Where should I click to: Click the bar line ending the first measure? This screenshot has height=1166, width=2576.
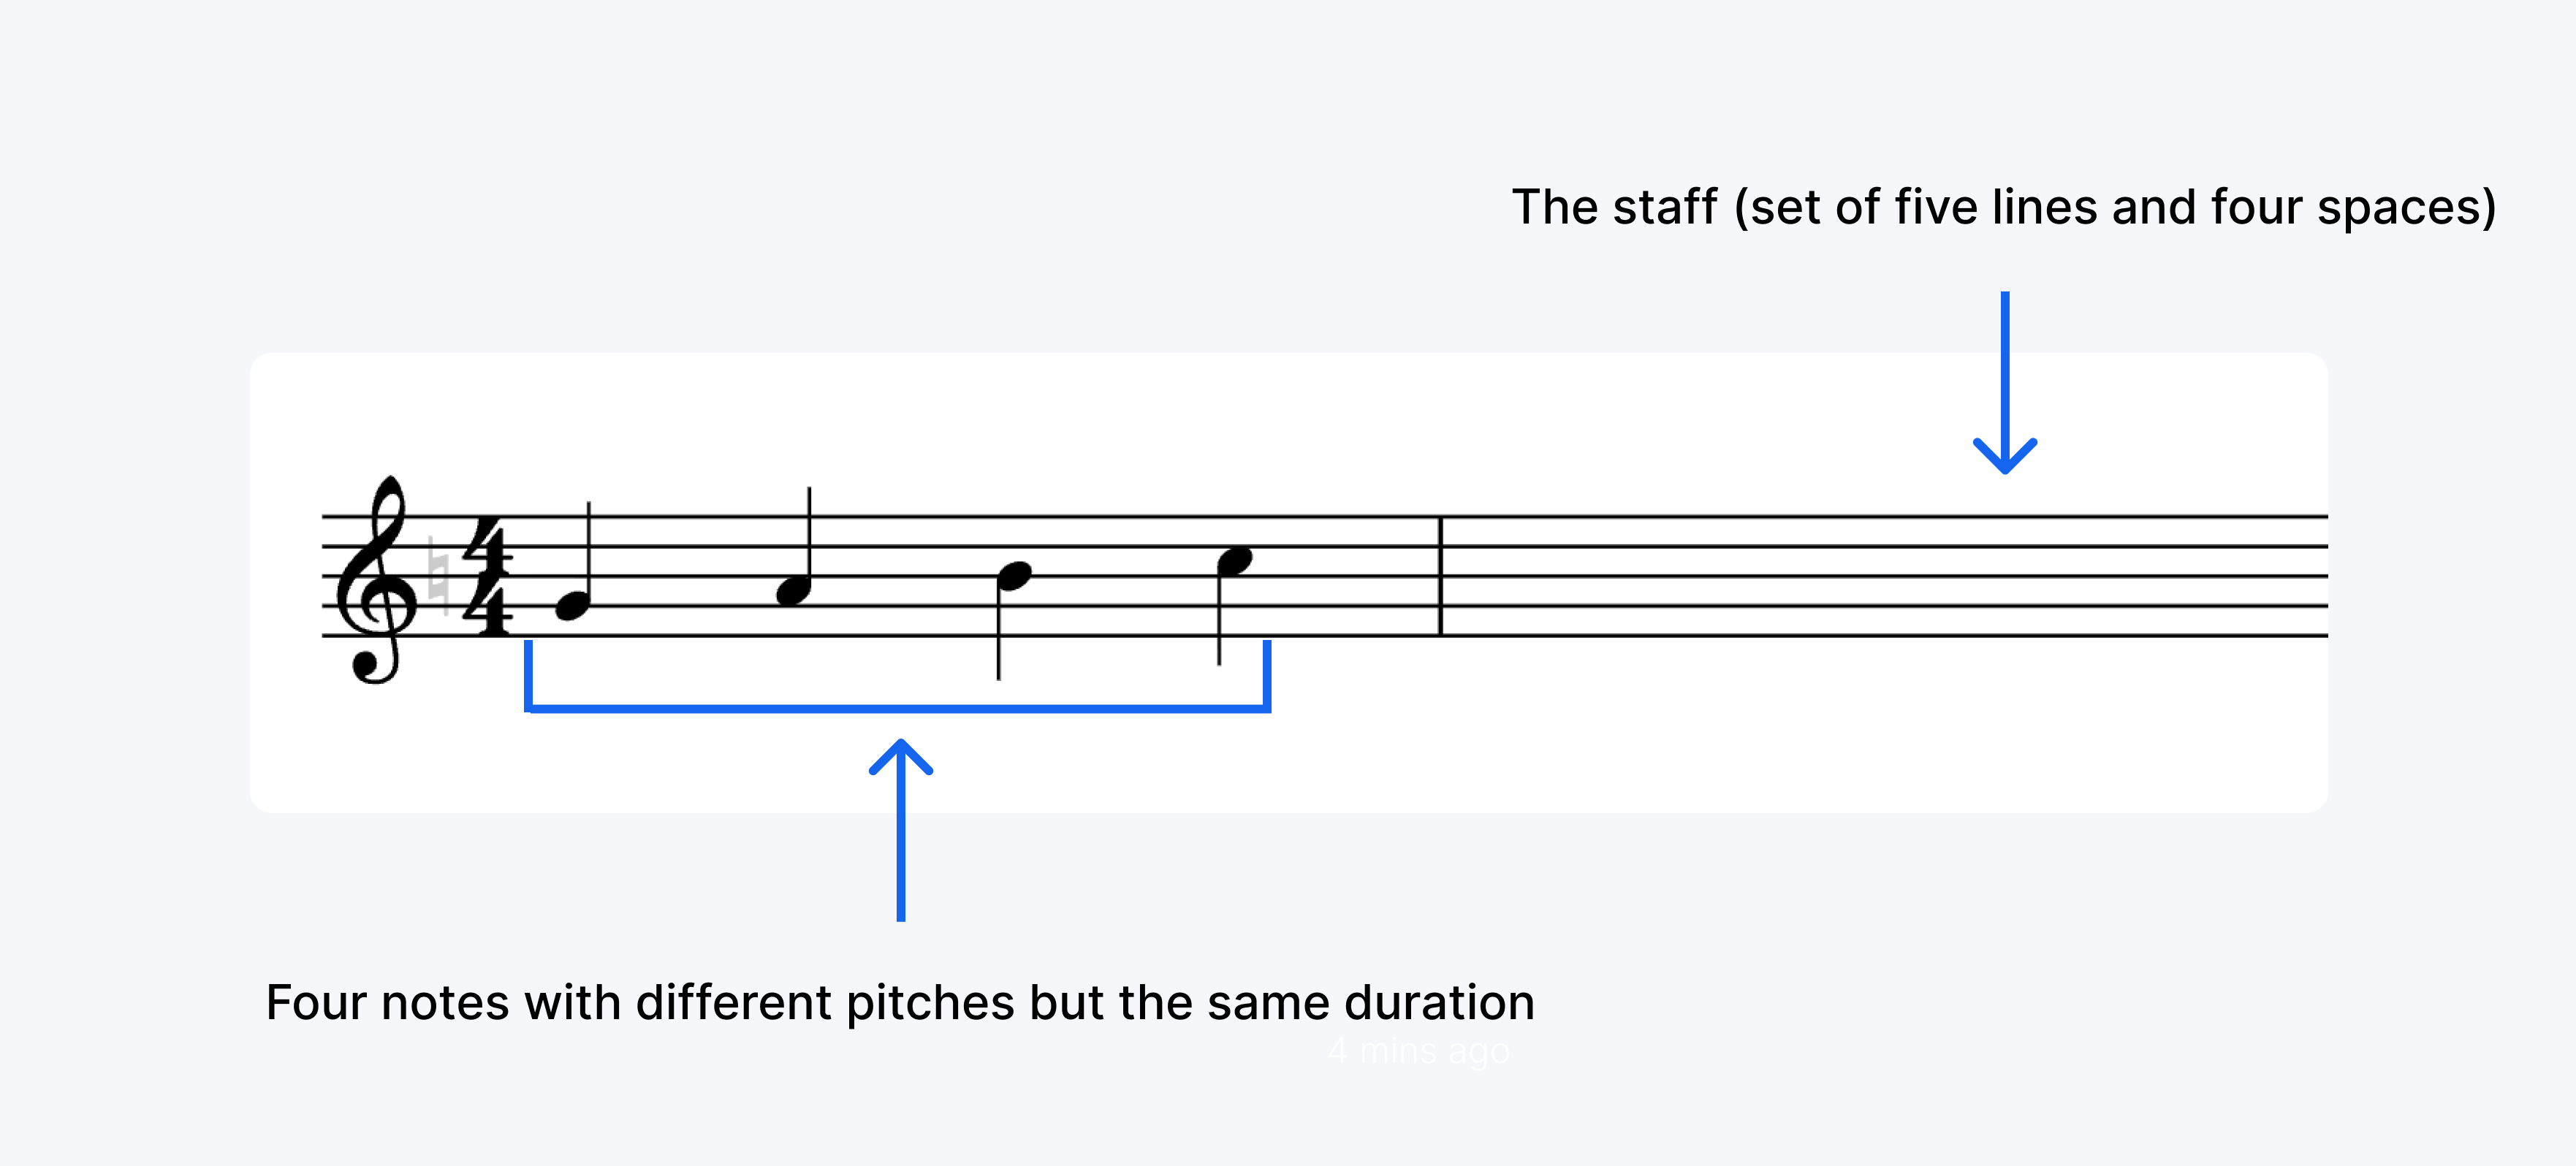1441,576
